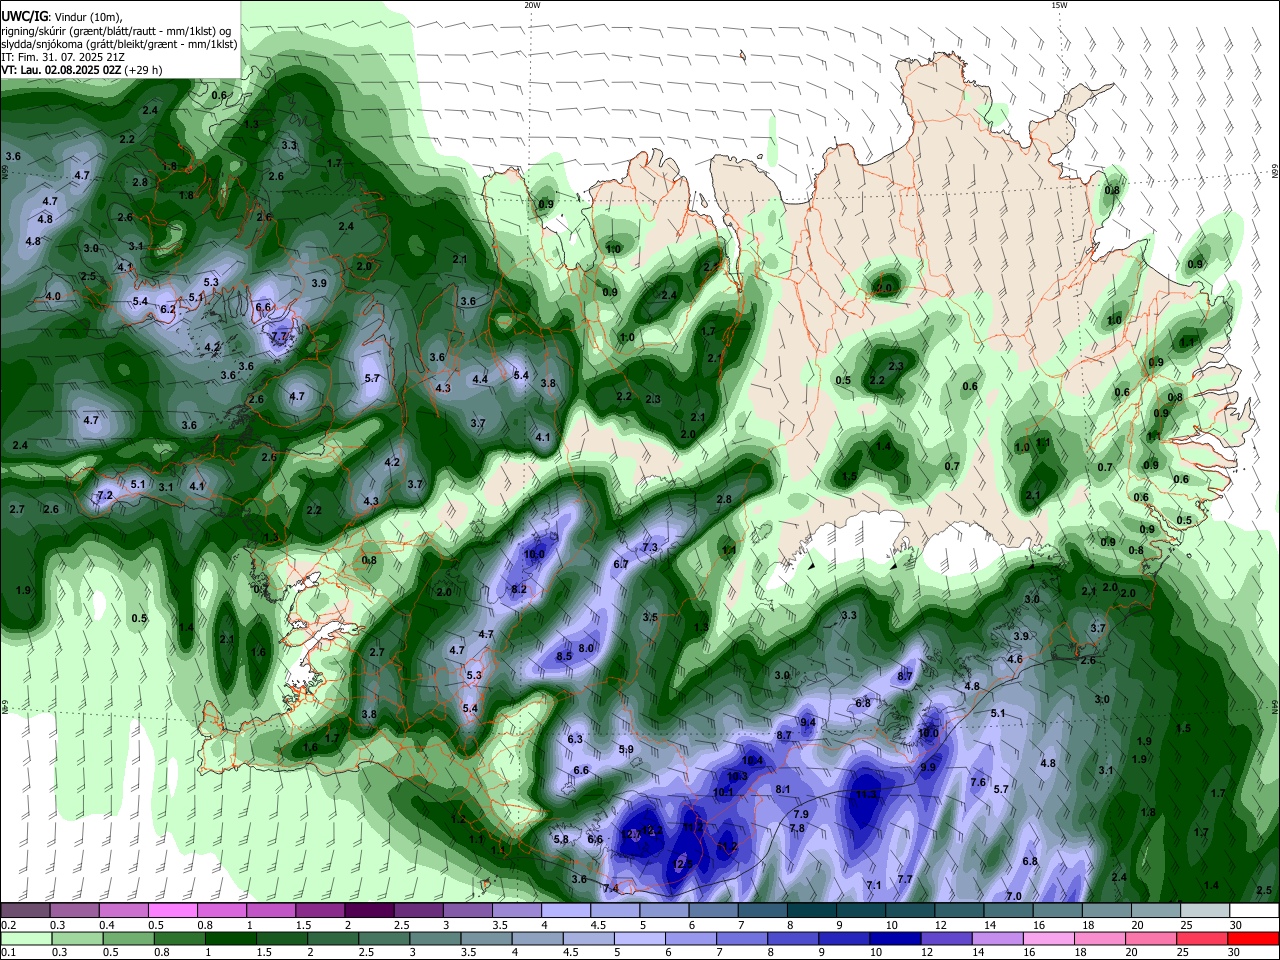This screenshot has width=1280, height=960.
Task: Click the 6.7 precipitation value
Action: (x=621, y=565)
